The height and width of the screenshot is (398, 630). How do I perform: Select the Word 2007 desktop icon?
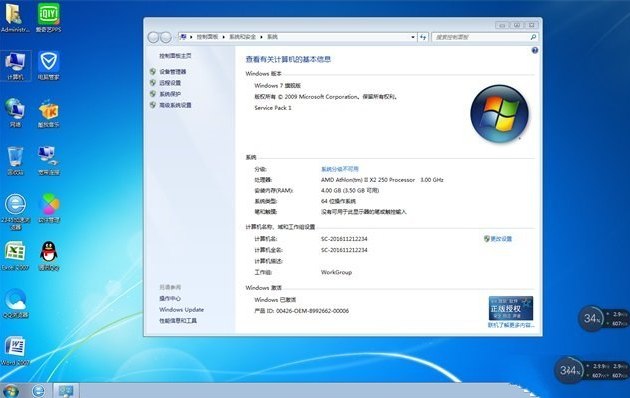coord(15,351)
